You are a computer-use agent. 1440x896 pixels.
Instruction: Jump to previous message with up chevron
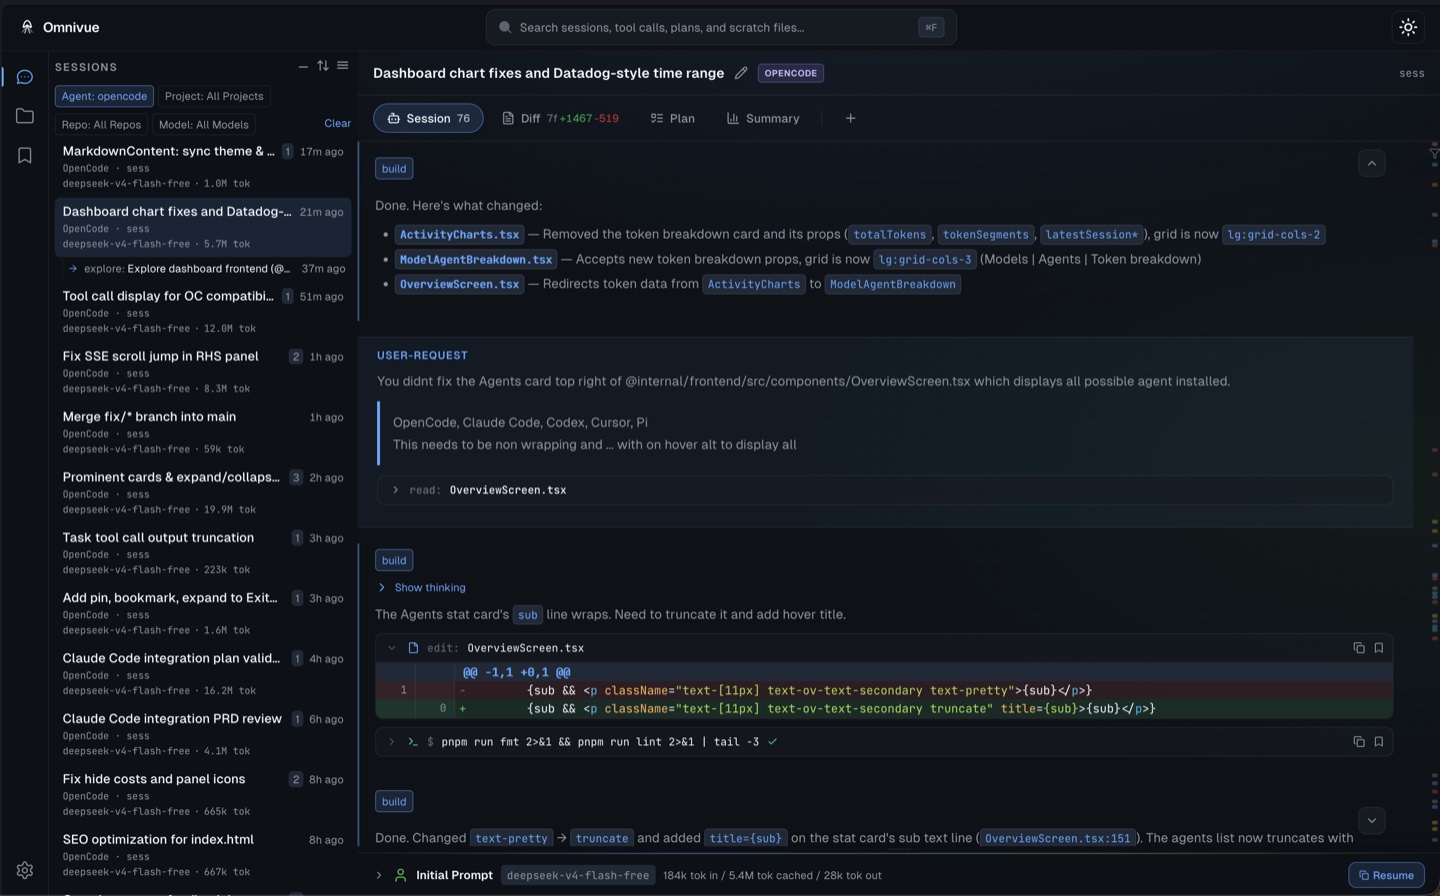point(1372,163)
